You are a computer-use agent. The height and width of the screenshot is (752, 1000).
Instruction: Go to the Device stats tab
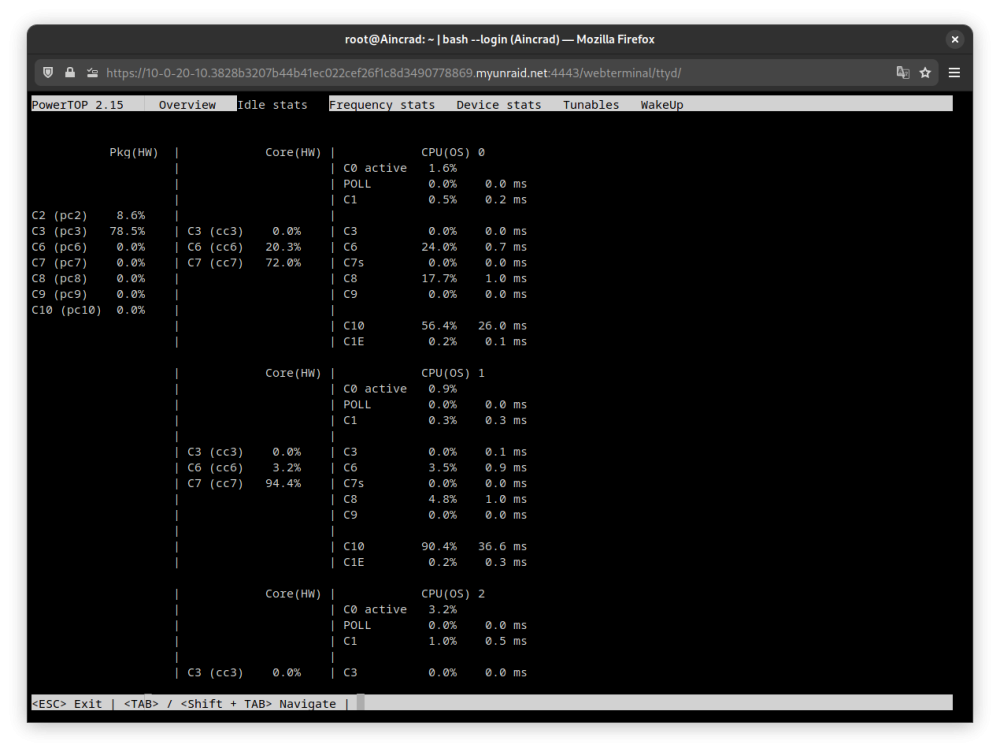(x=499, y=105)
